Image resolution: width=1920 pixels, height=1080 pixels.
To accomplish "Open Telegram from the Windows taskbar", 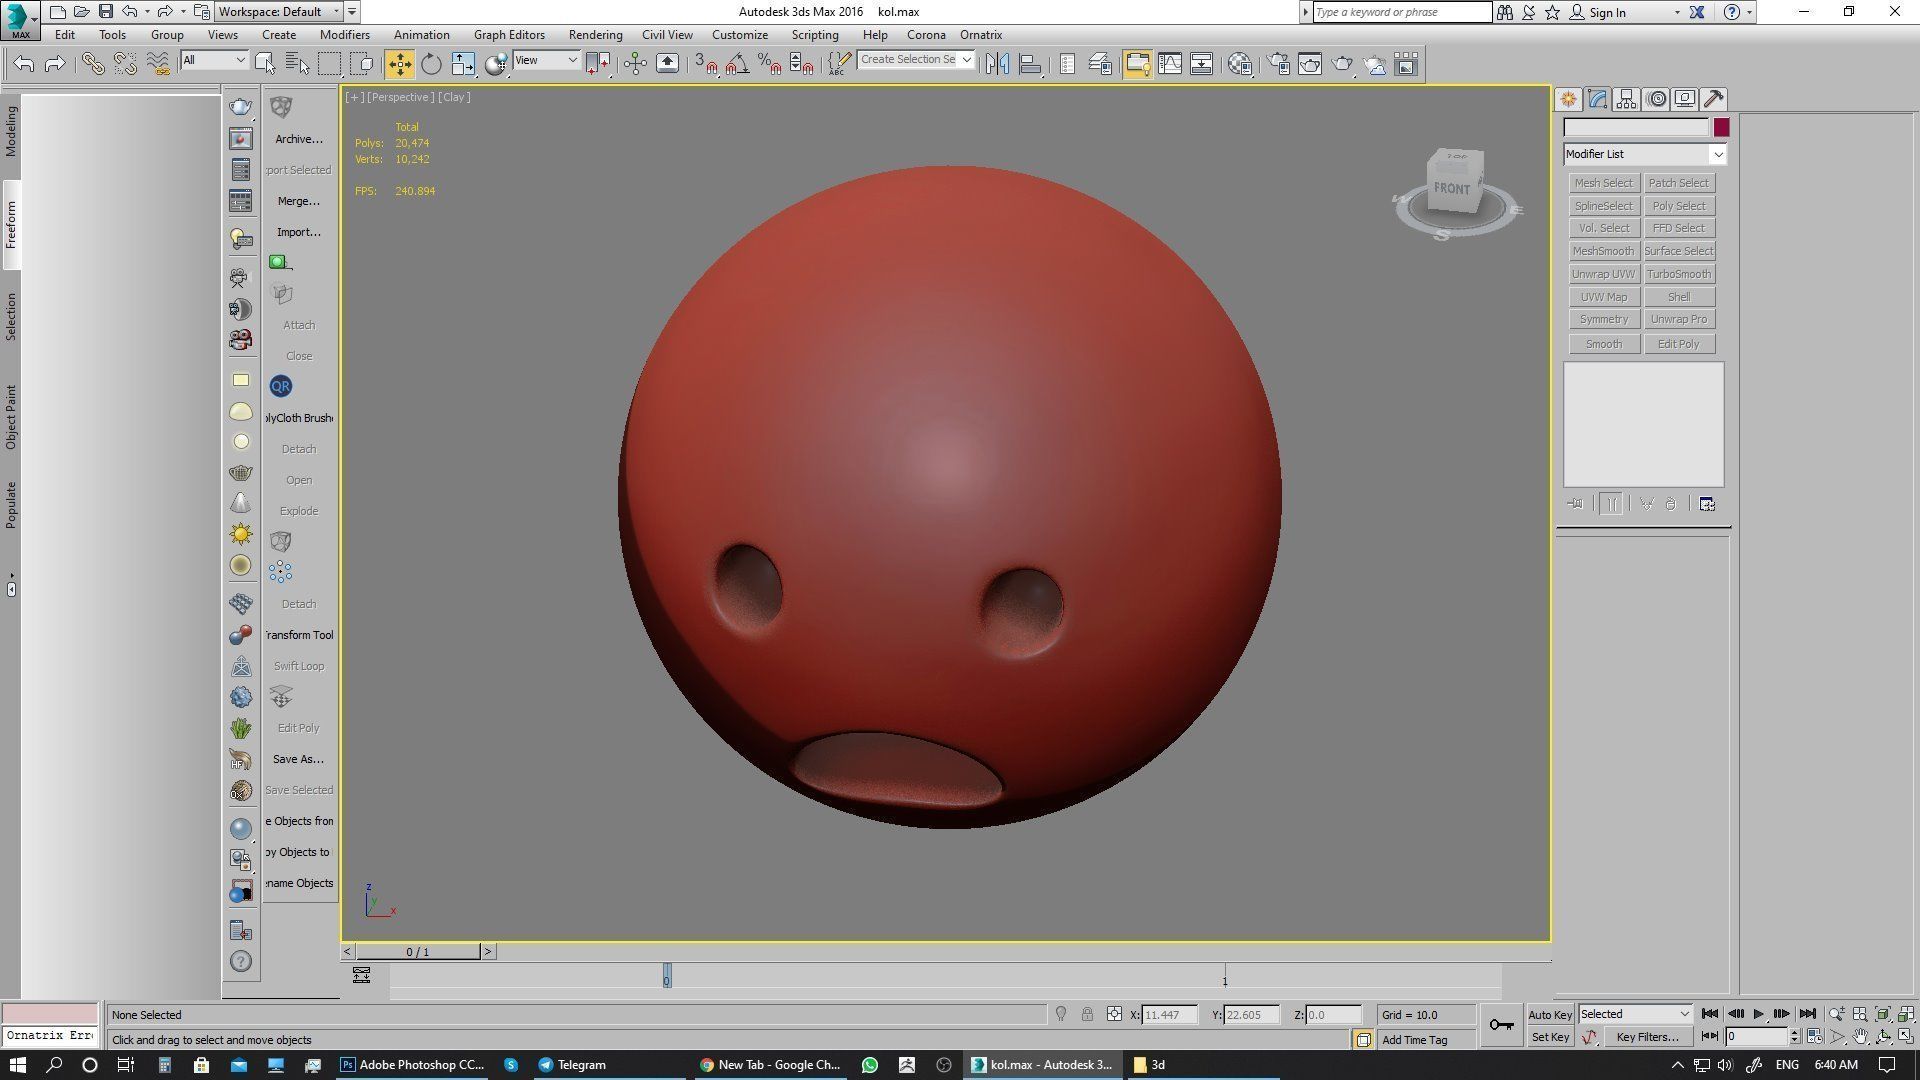I will click(x=572, y=1065).
